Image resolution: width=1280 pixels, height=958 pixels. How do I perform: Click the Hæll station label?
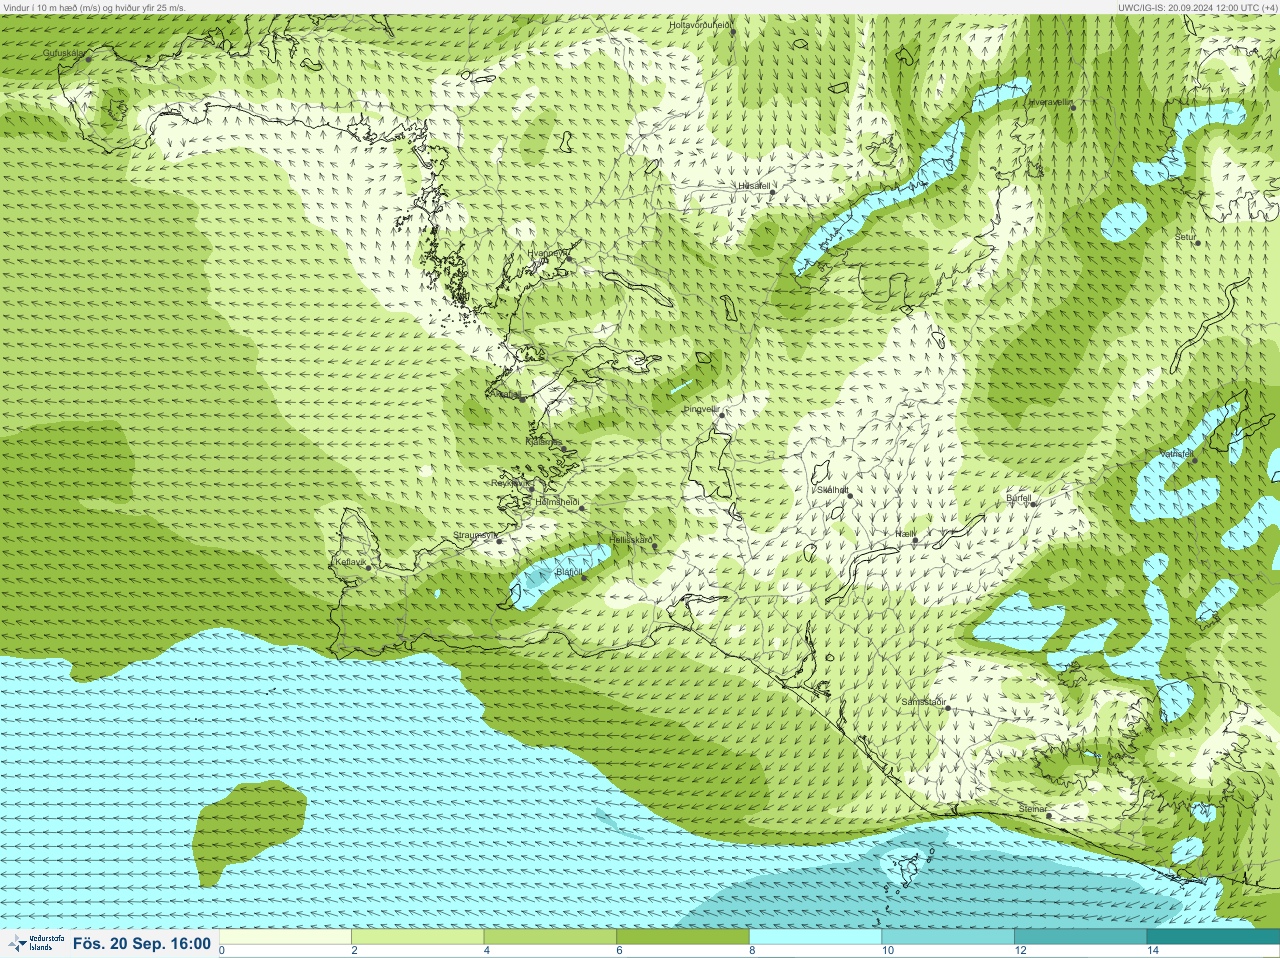[x=905, y=535]
